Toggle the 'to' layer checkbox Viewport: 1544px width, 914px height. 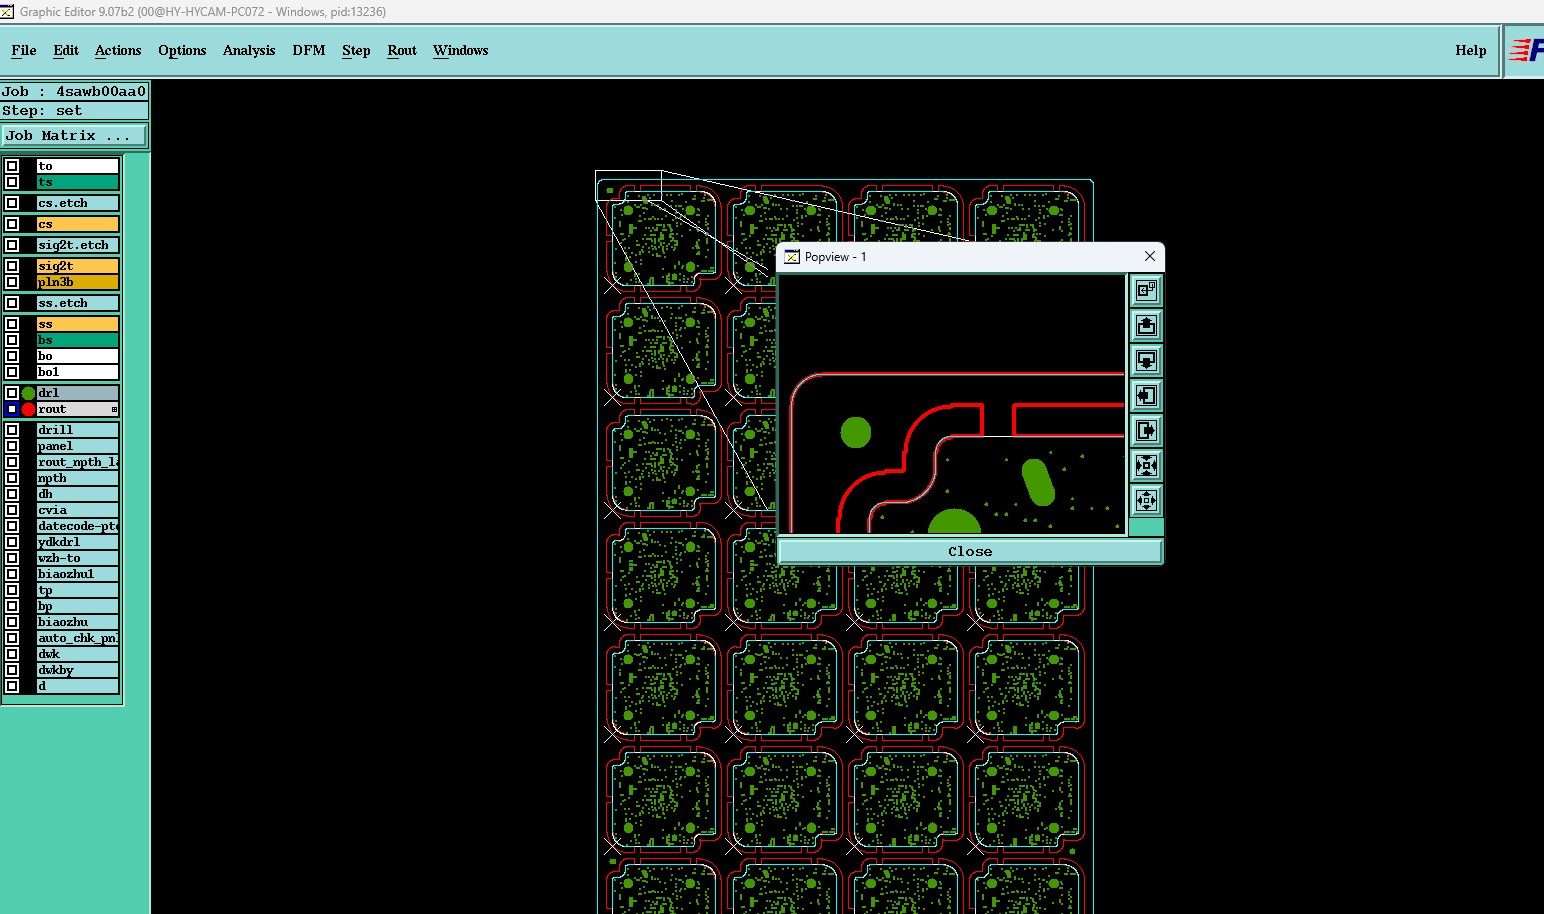(12, 166)
